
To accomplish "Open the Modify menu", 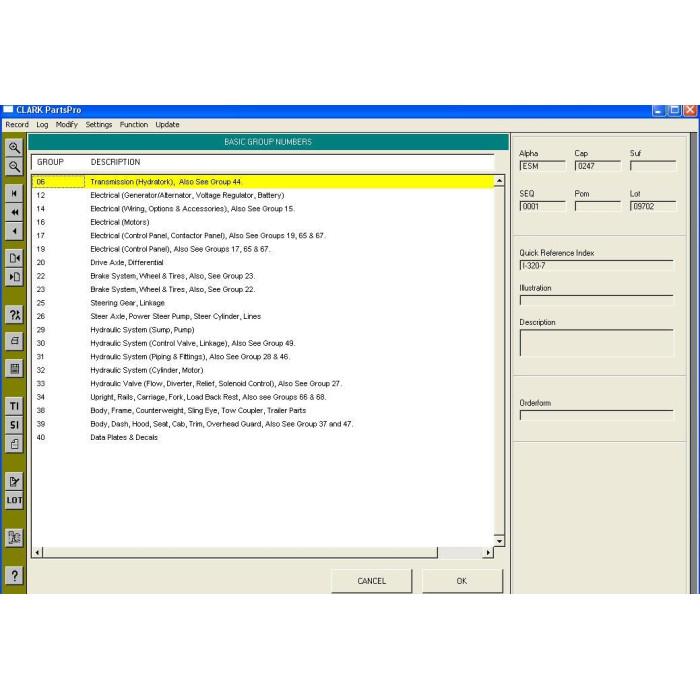I will 67,125.
